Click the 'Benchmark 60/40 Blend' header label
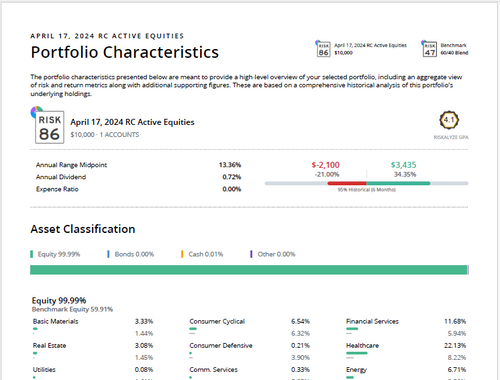Image resolution: width=500 pixels, height=380 pixels. [454, 49]
